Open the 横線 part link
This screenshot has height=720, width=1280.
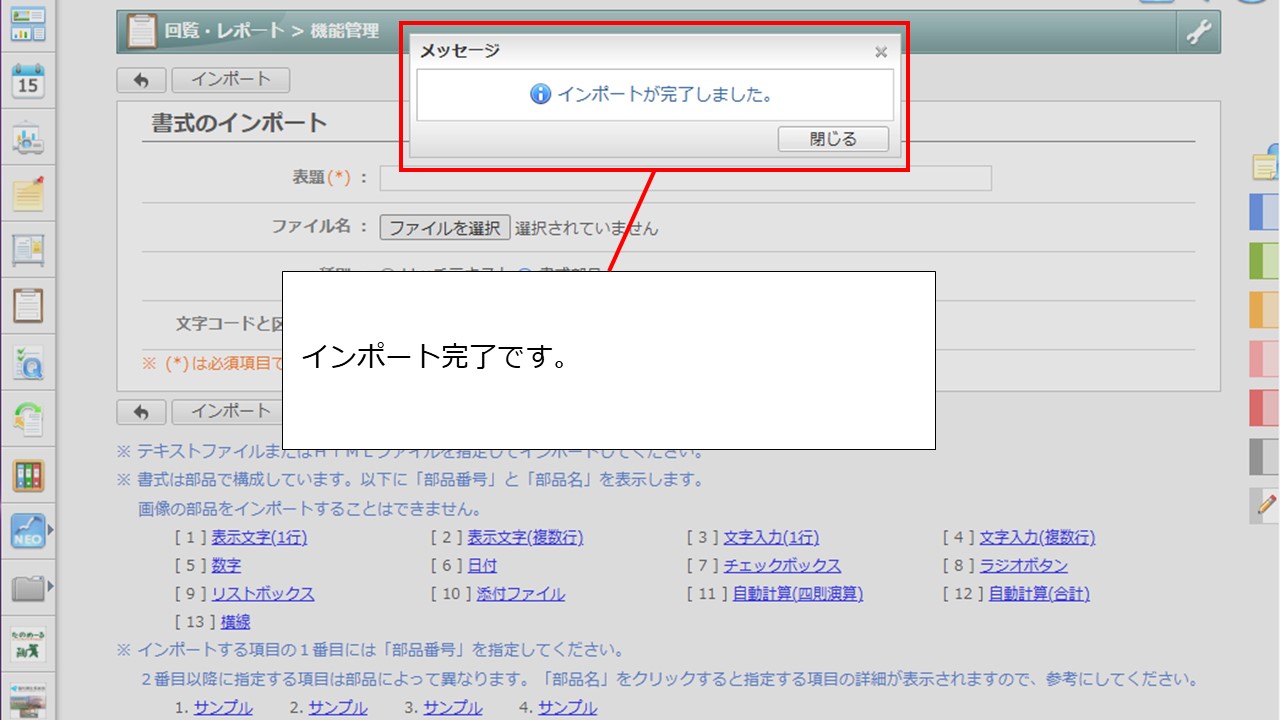point(236,622)
